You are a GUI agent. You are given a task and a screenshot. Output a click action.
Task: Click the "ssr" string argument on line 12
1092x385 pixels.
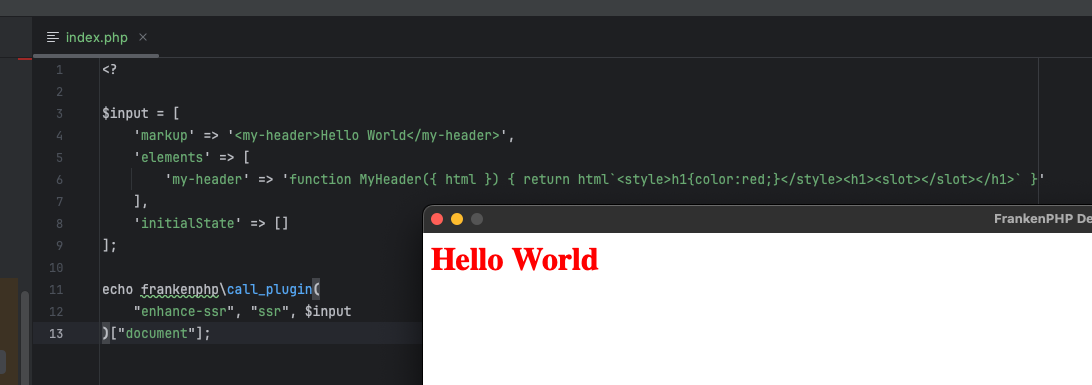[270, 312]
